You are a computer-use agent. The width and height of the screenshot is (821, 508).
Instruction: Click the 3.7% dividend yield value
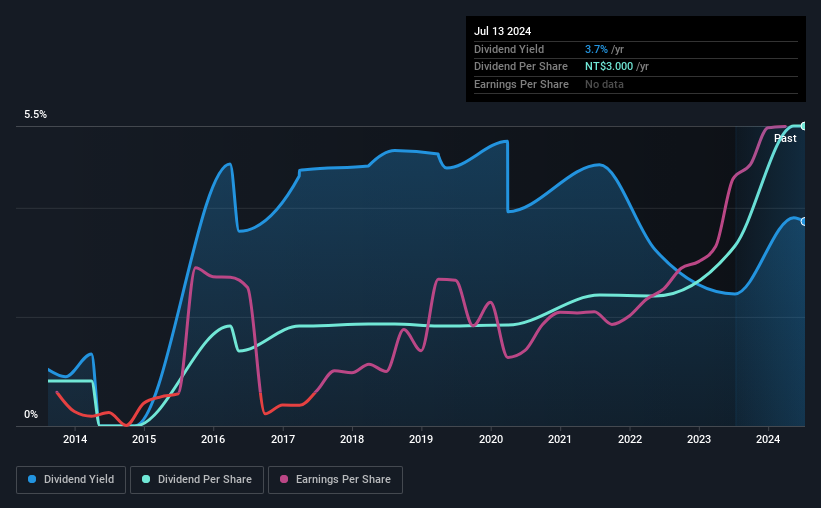tap(596, 49)
